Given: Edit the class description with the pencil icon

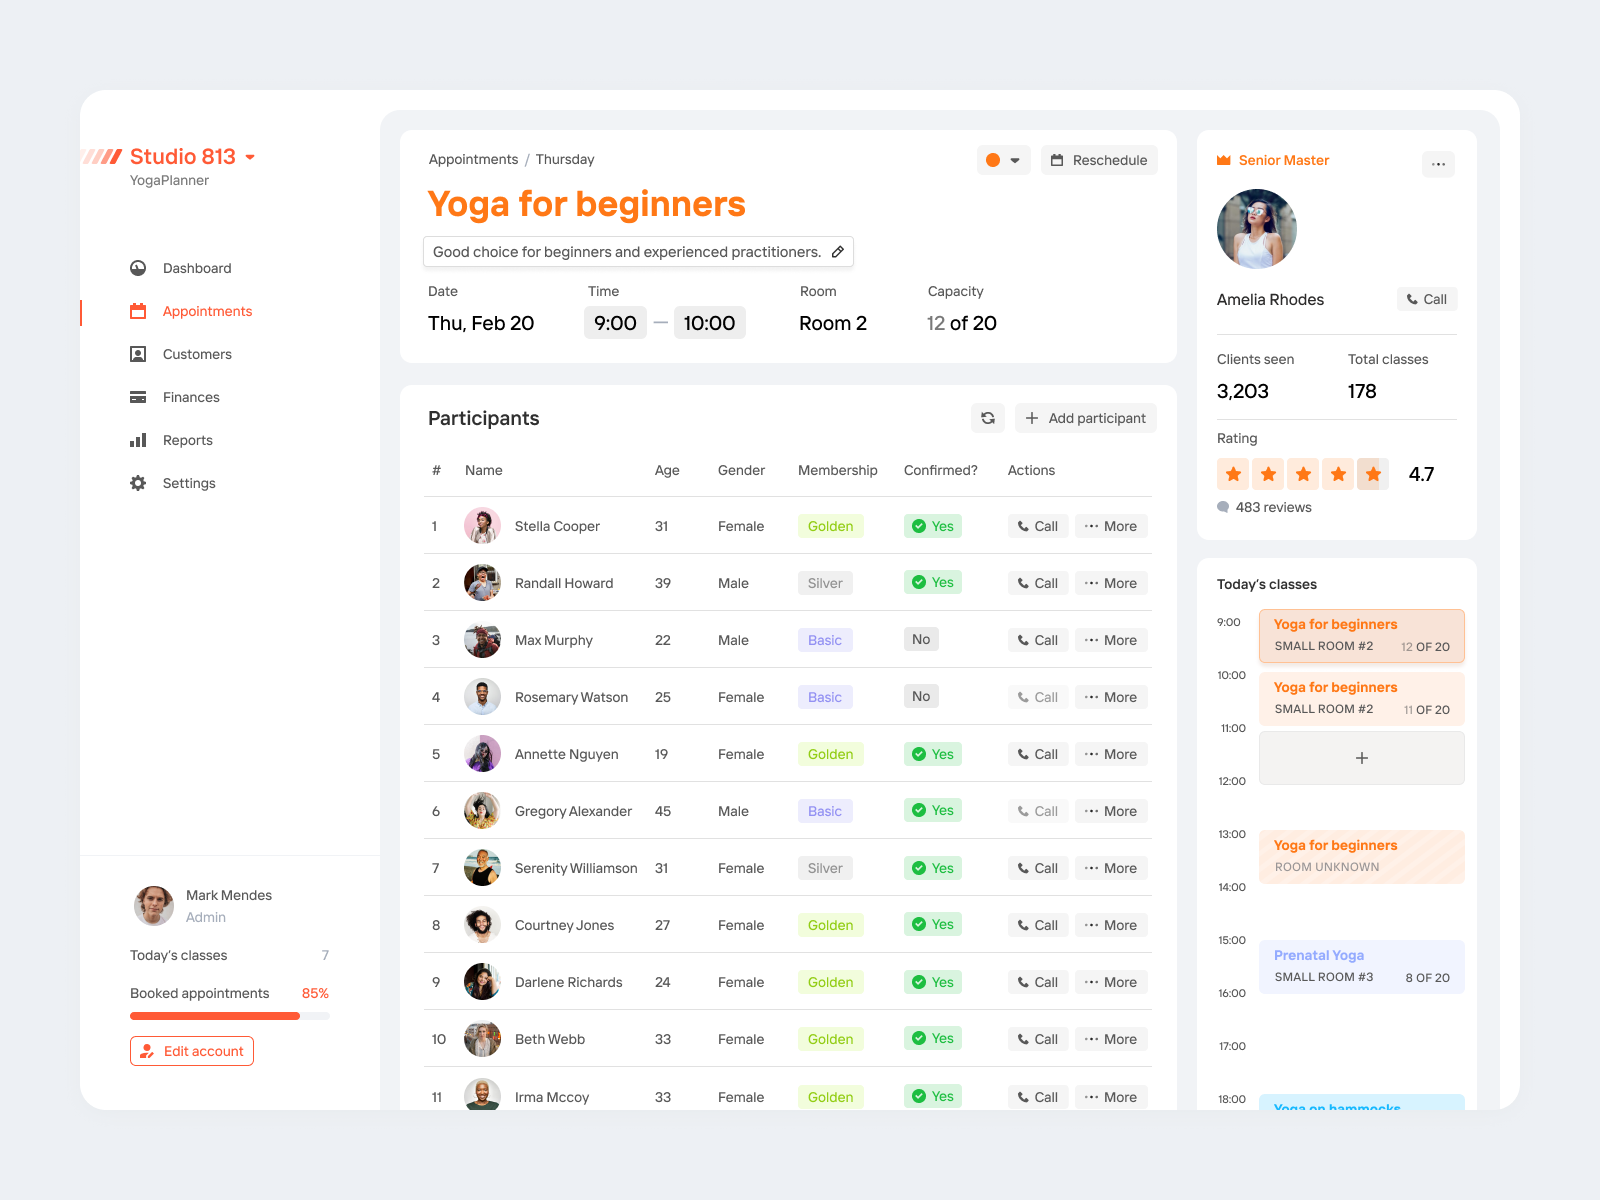Looking at the screenshot, I should 838,251.
